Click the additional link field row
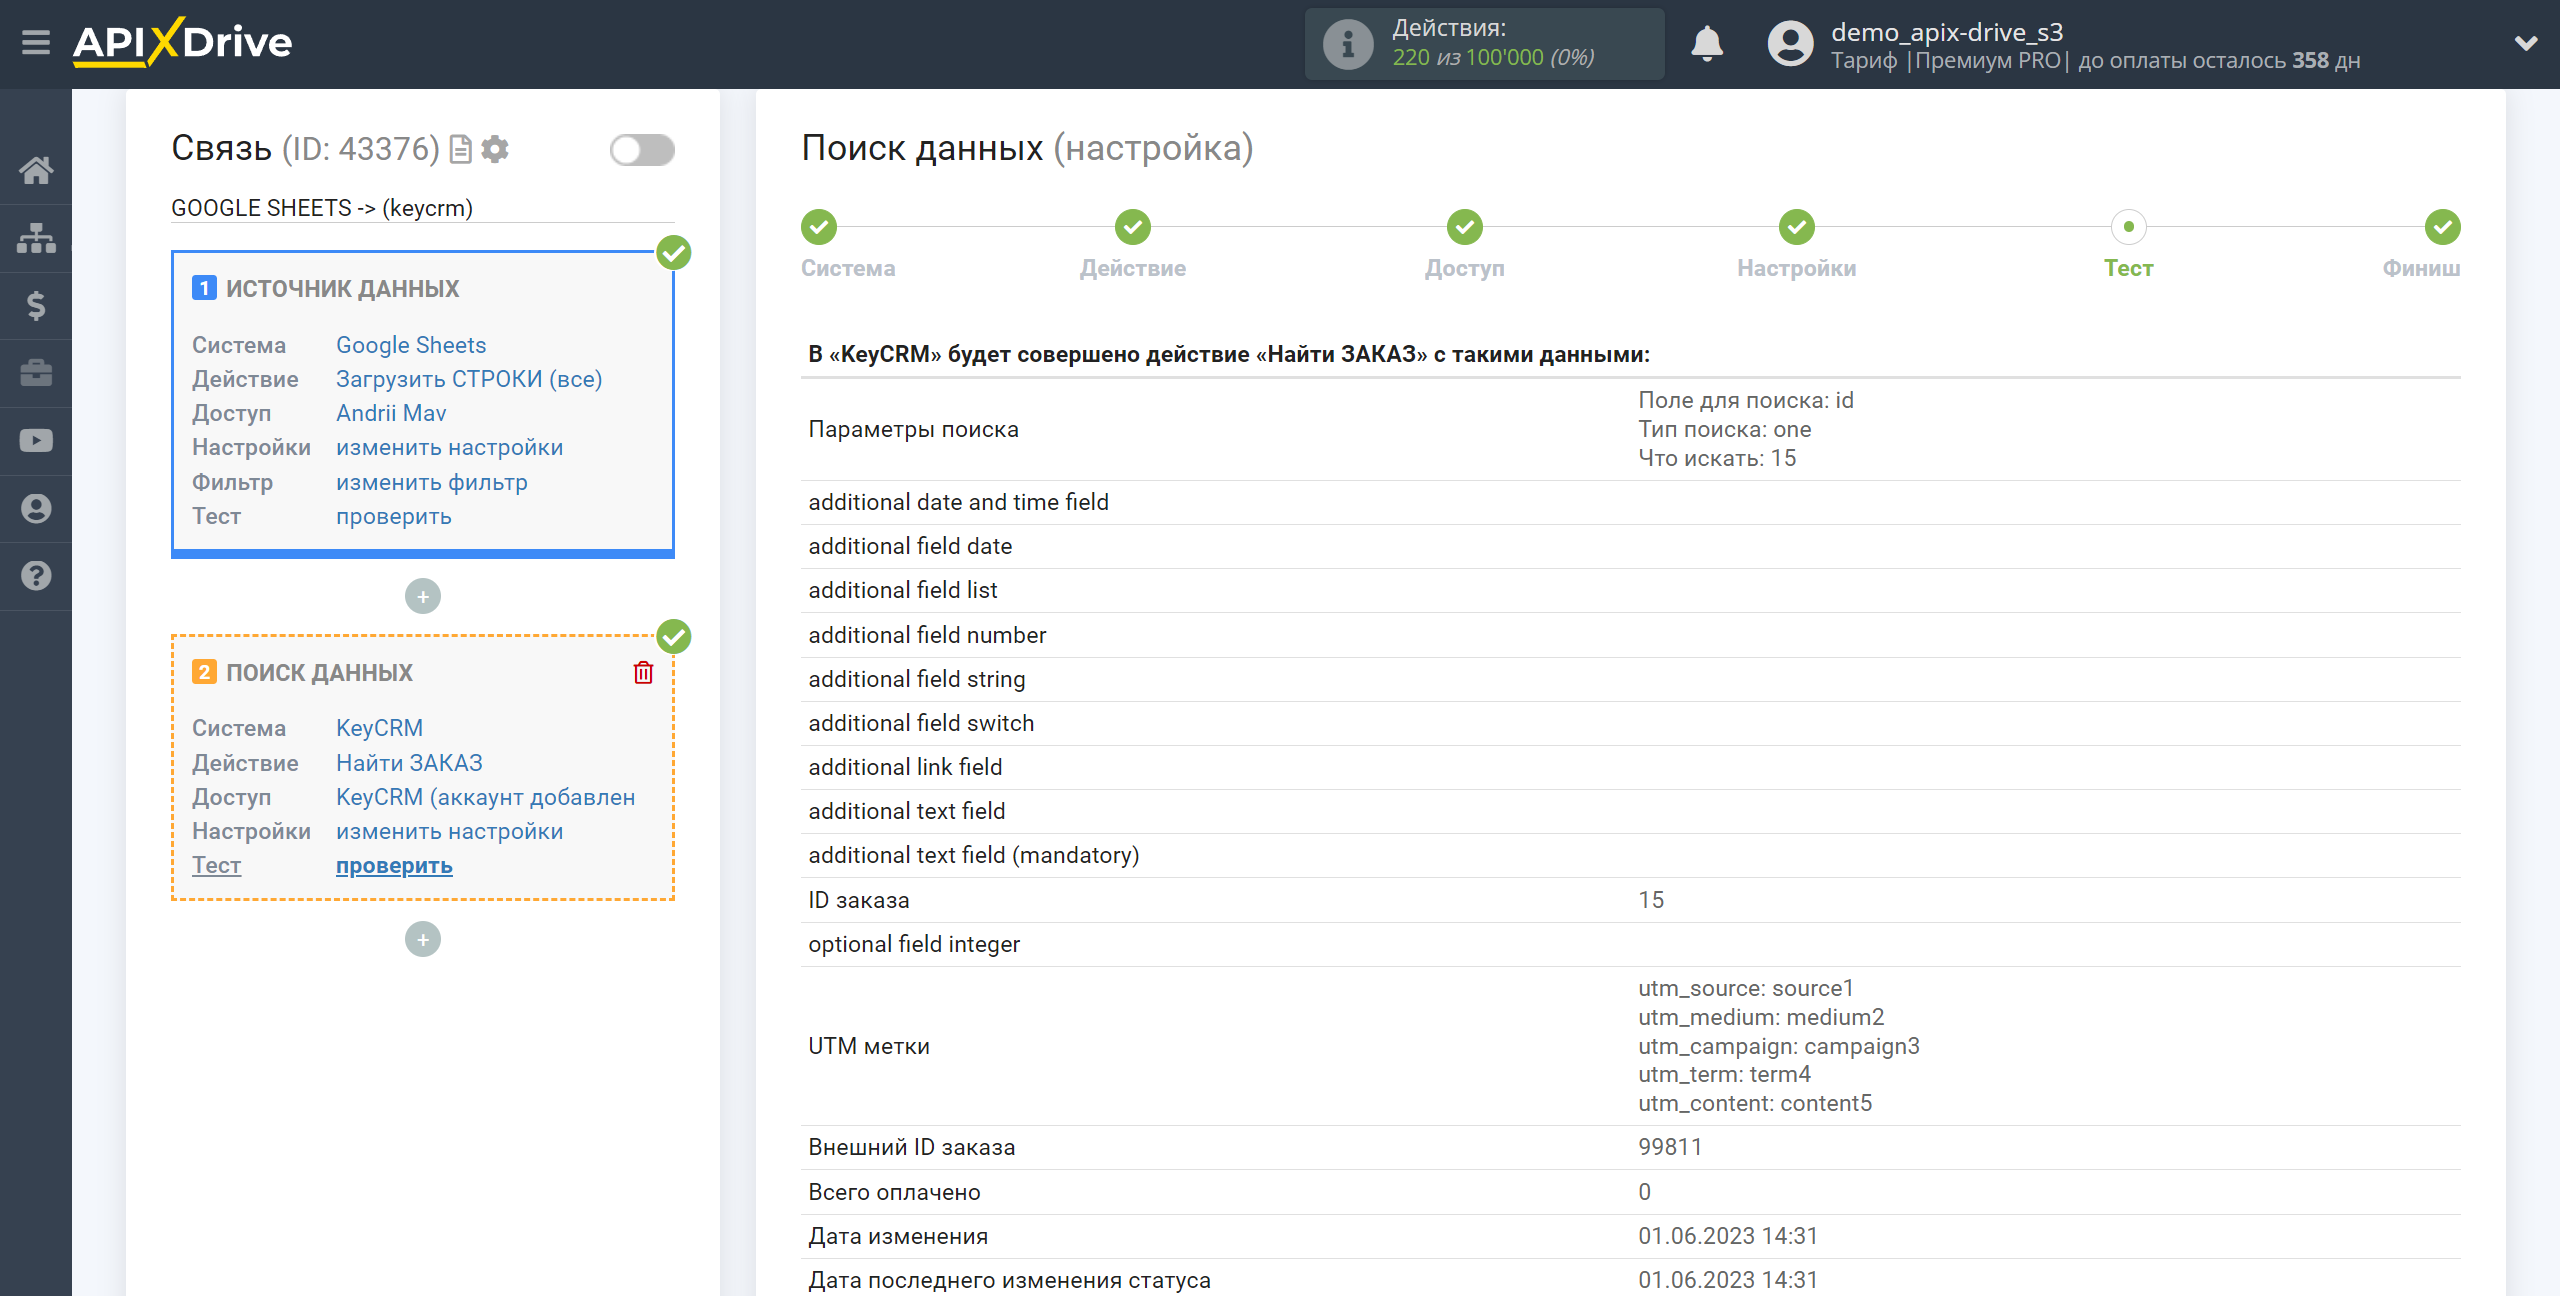2560x1296 pixels. [x=1630, y=767]
